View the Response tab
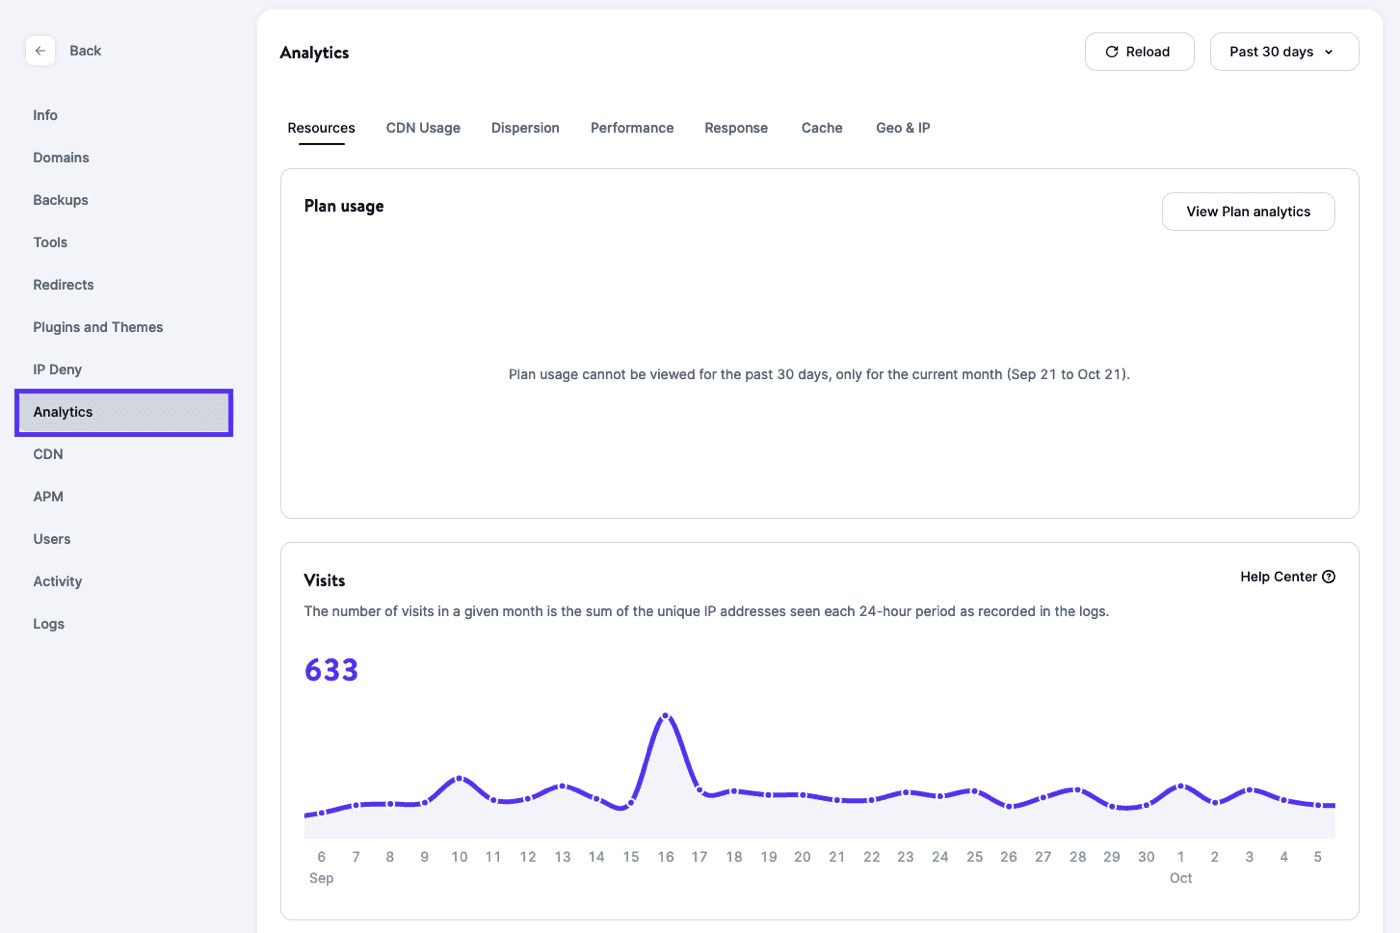Image resolution: width=1400 pixels, height=933 pixels. pos(736,127)
